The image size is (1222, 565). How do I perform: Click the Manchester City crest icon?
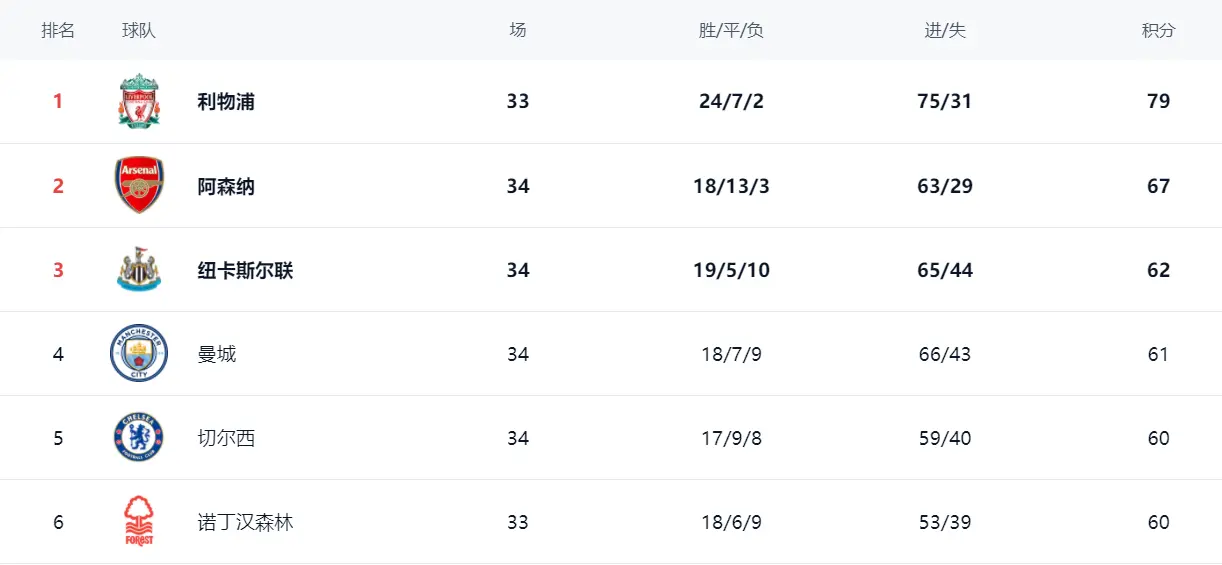point(138,353)
